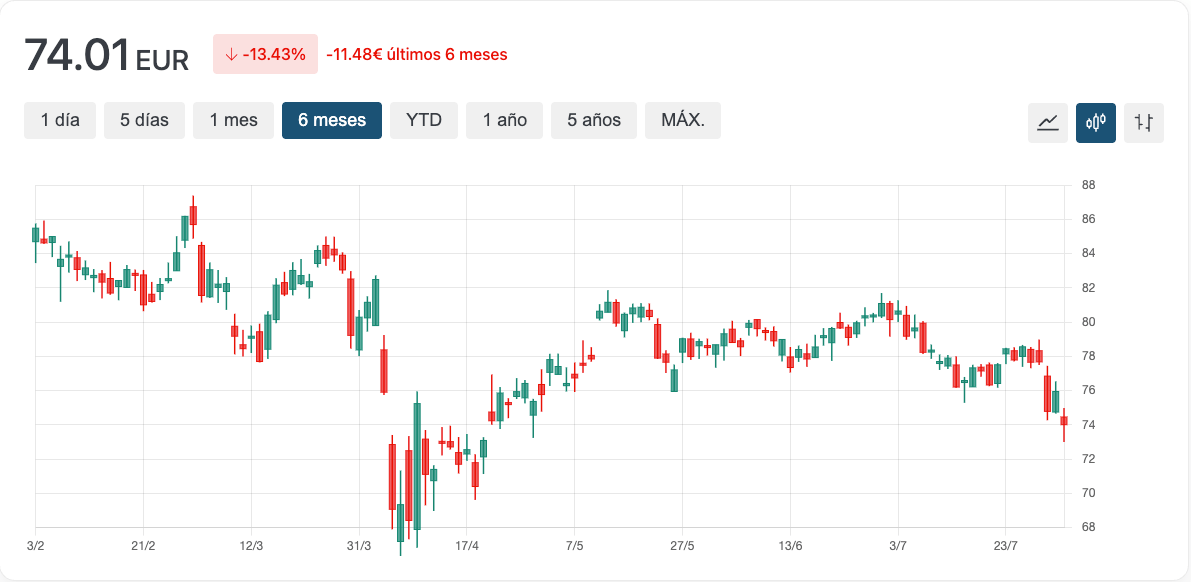
Task: Click the 82 price axis label
Action: [1088, 287]
